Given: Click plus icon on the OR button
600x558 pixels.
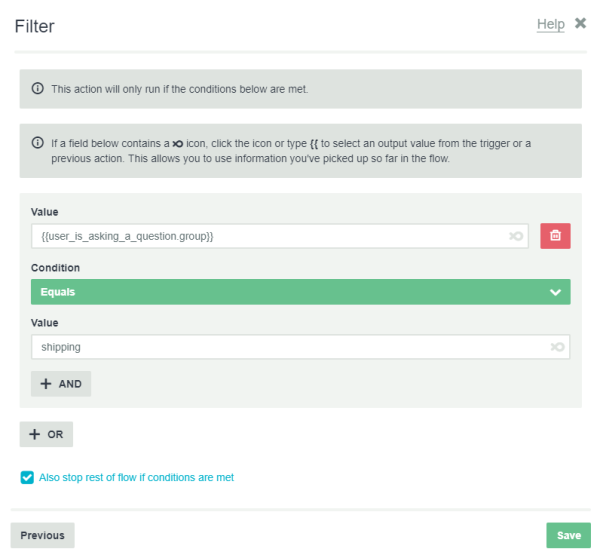Looking at the screenshot, I should coord(35,434).
